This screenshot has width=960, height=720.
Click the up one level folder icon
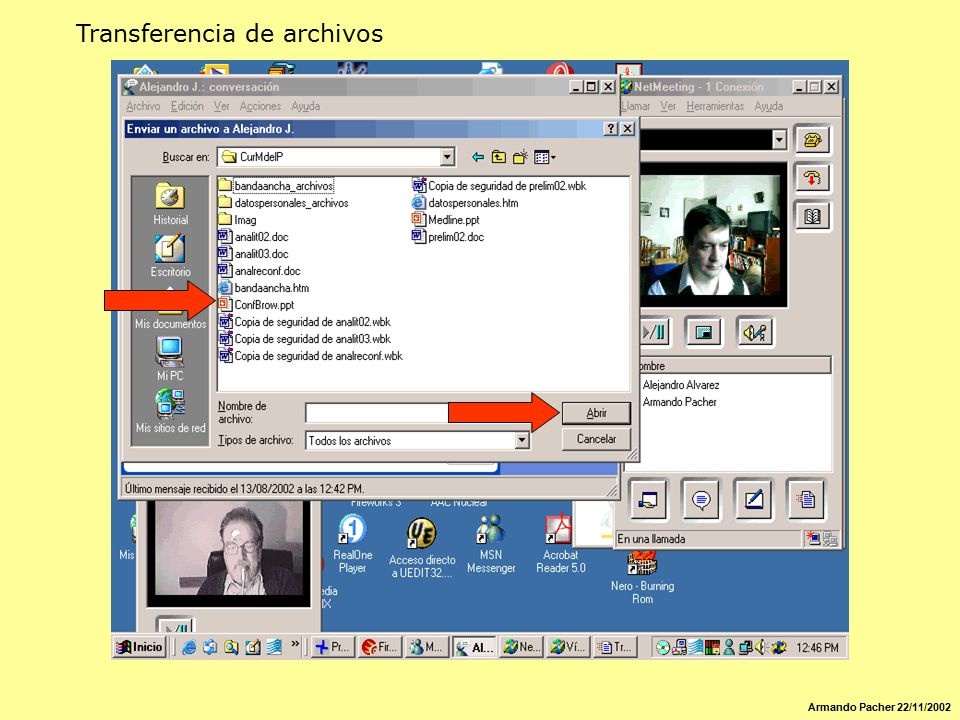tap(499, 157)
